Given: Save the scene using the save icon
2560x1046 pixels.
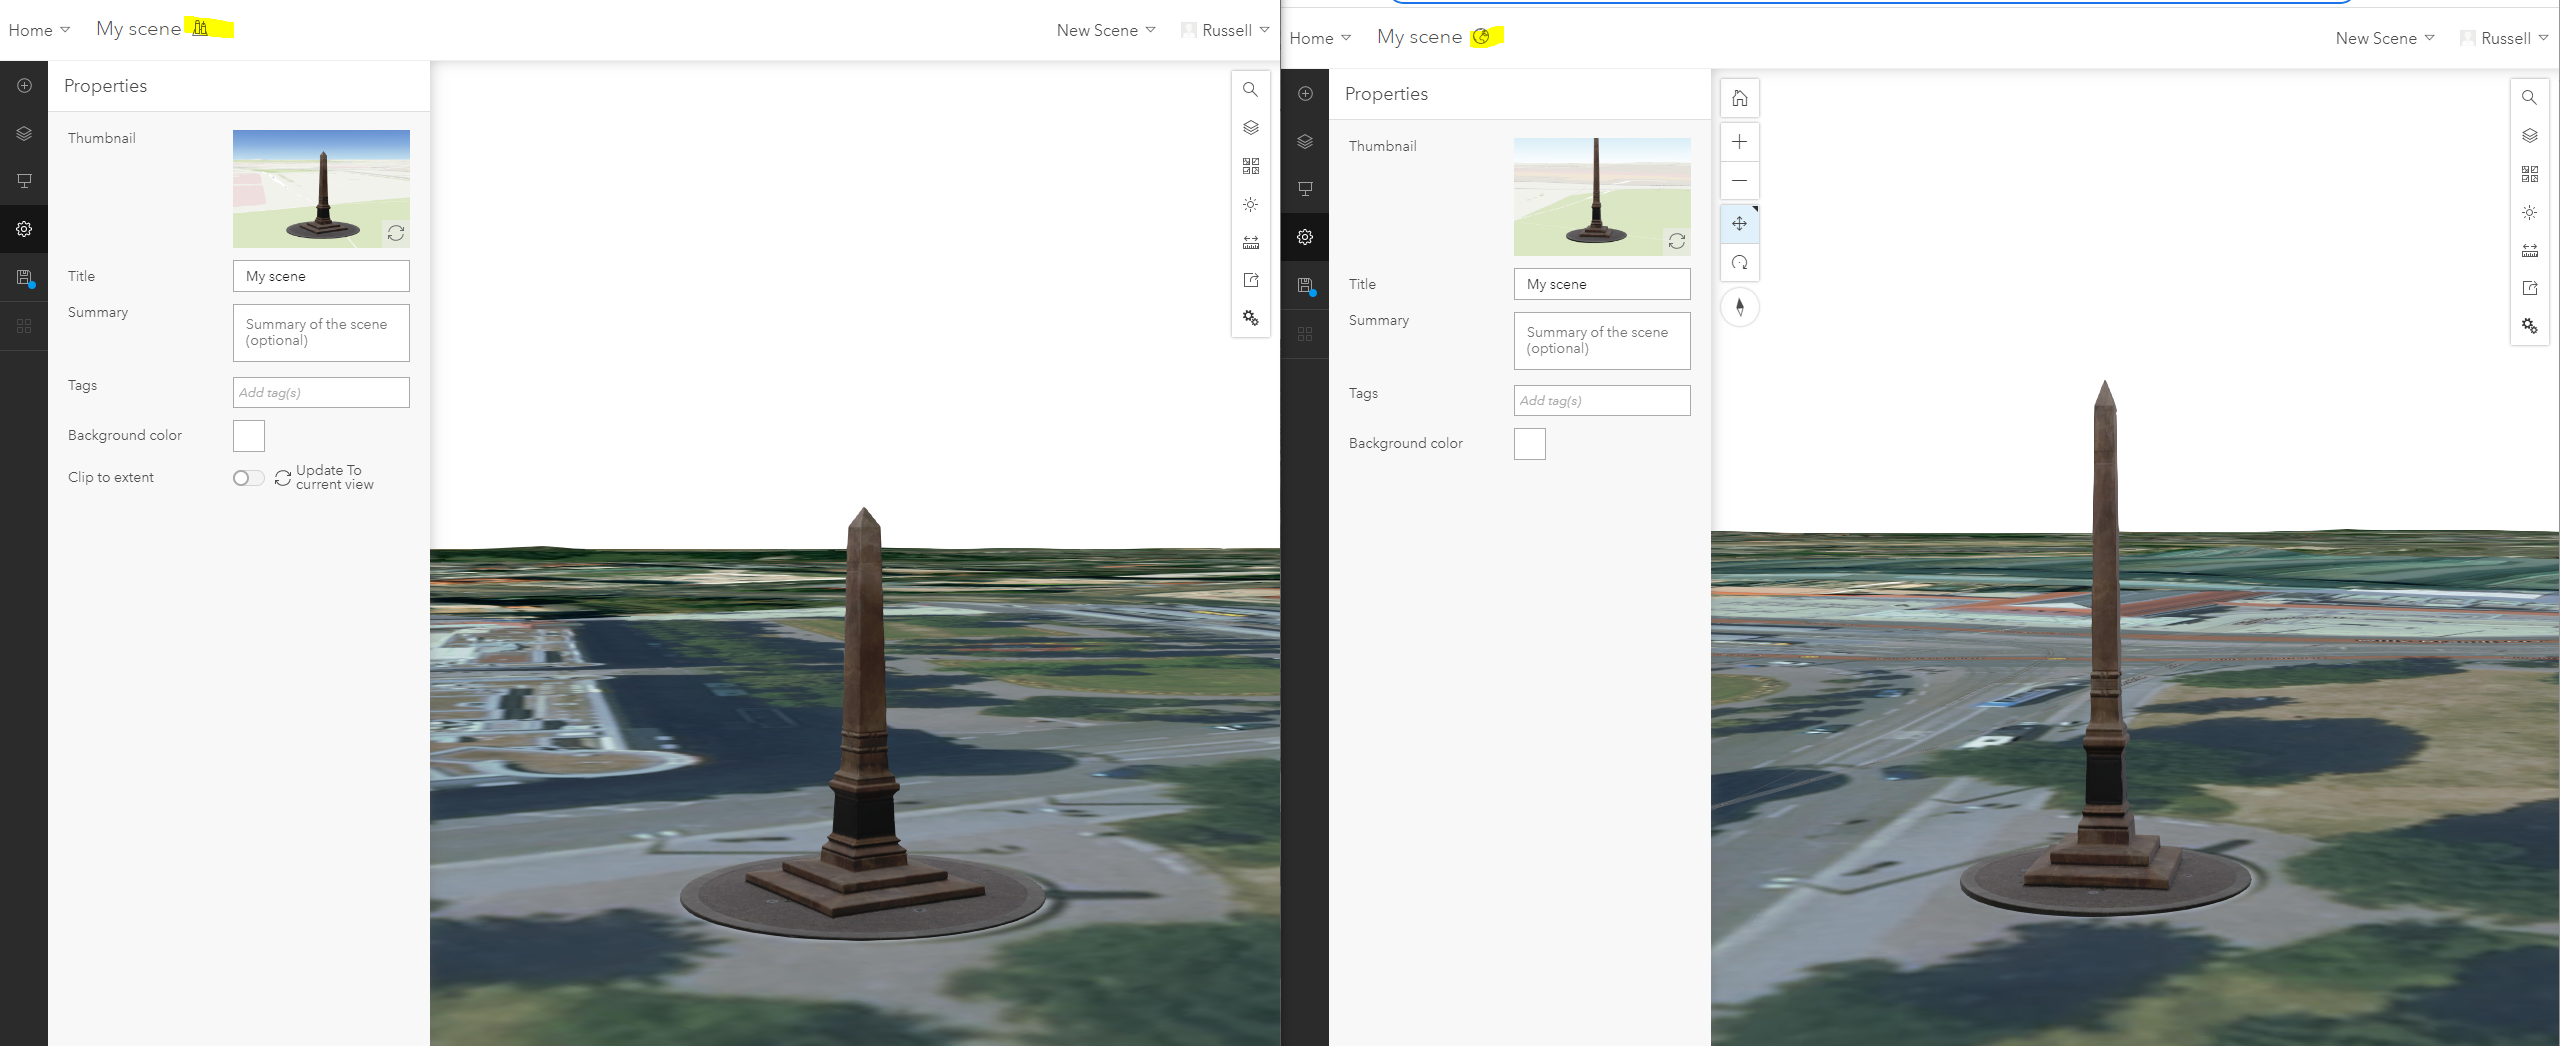Looking at the screenshot, I should [x=24, y=277].
